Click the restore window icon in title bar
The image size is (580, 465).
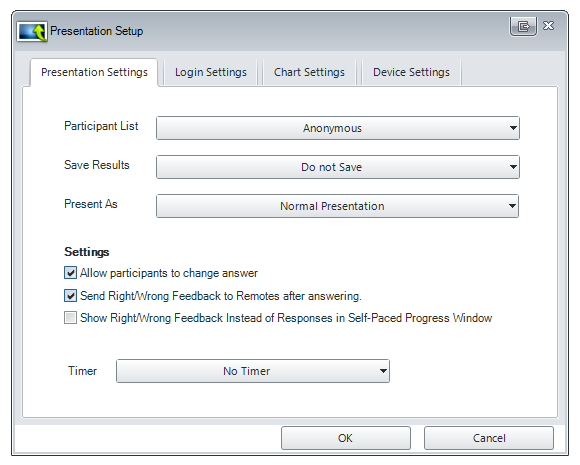(x=523, y=26)
